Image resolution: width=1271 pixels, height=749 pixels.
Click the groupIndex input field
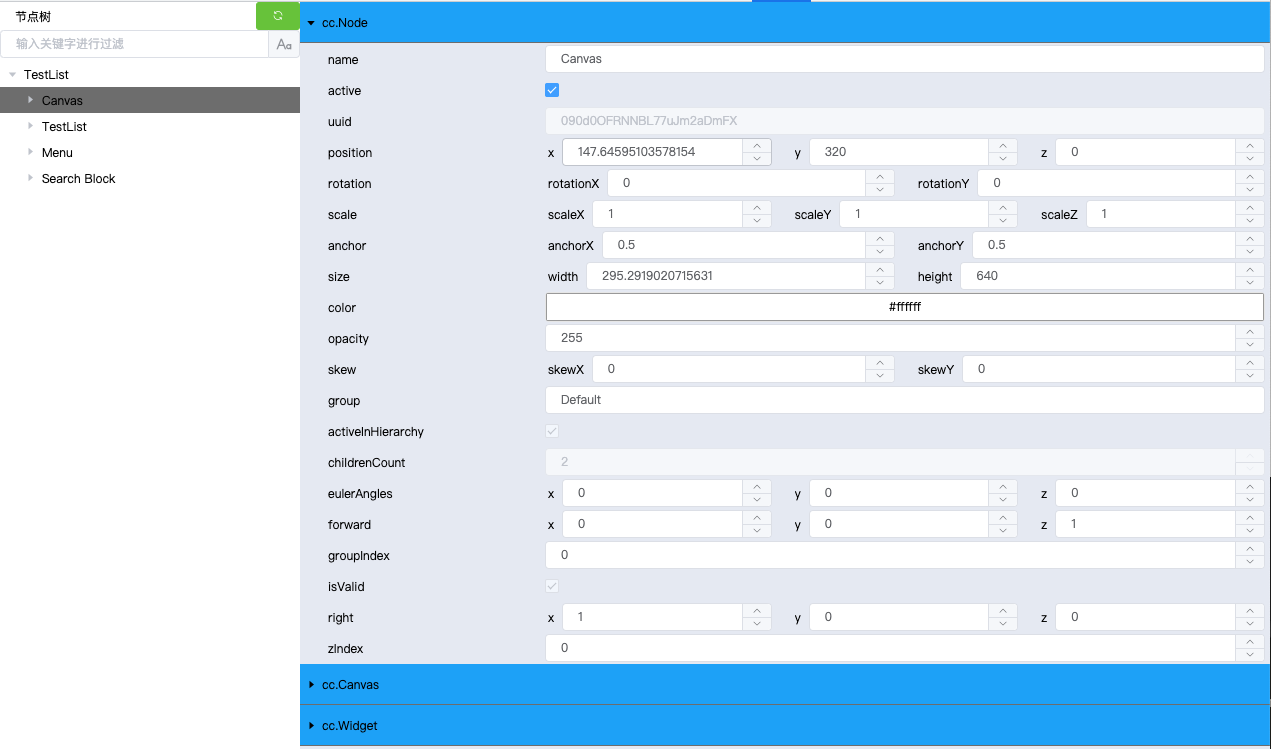(x=891, y=555)
